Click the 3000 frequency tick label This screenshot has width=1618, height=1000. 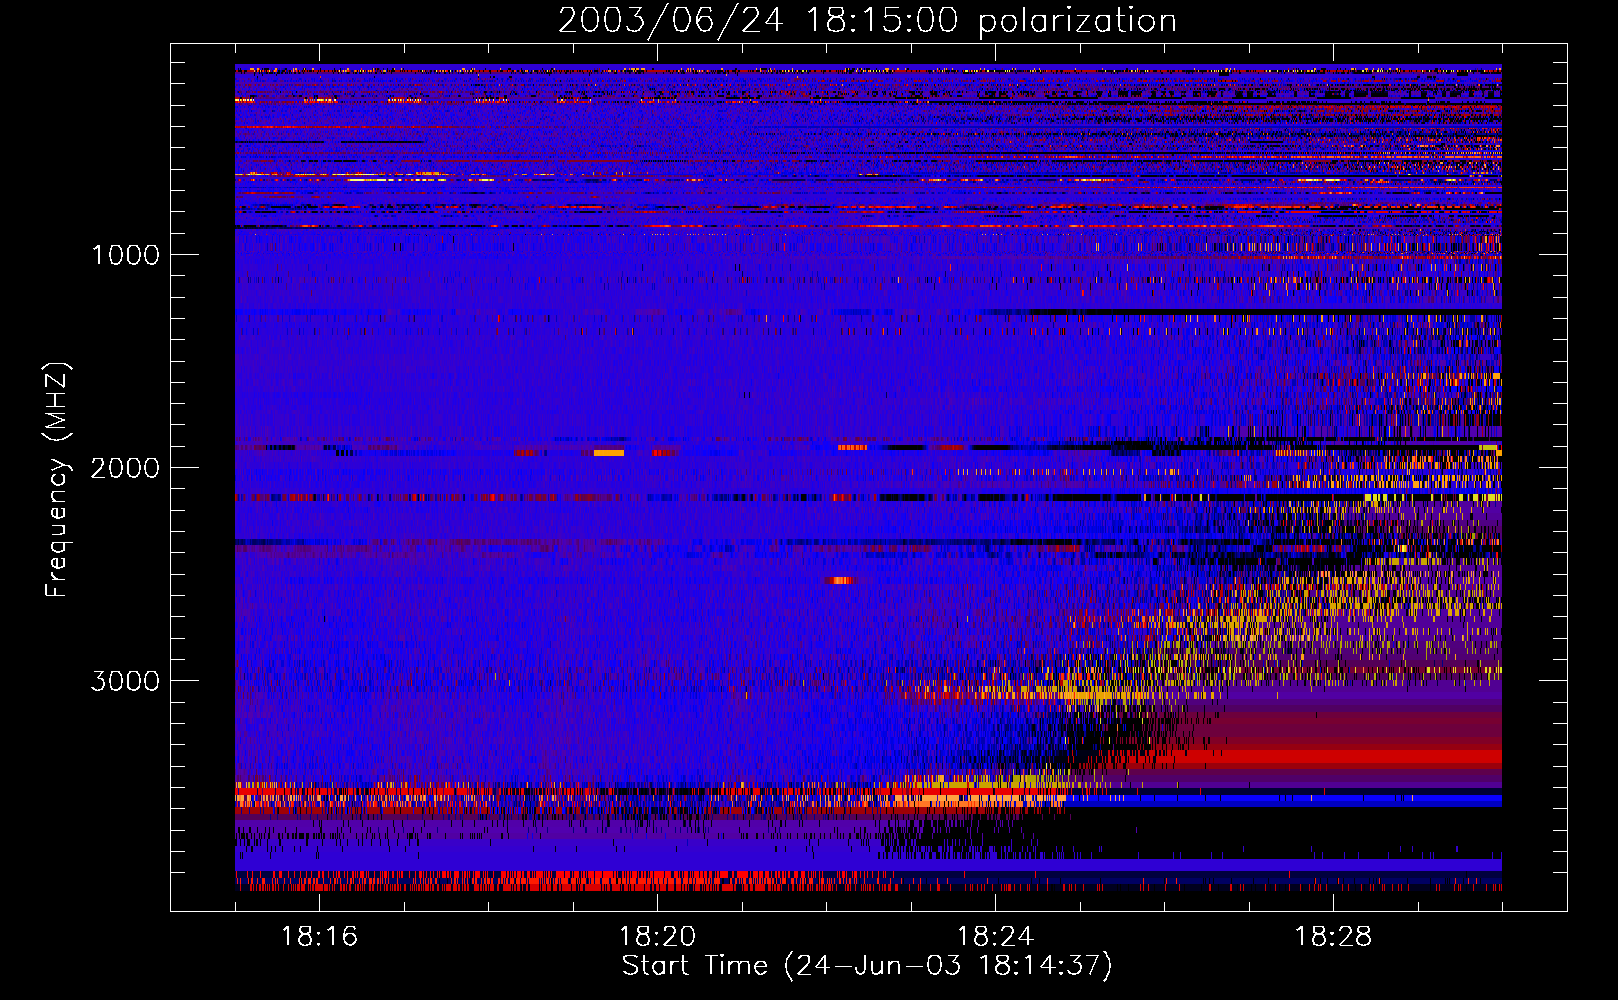tap(126, 681)
